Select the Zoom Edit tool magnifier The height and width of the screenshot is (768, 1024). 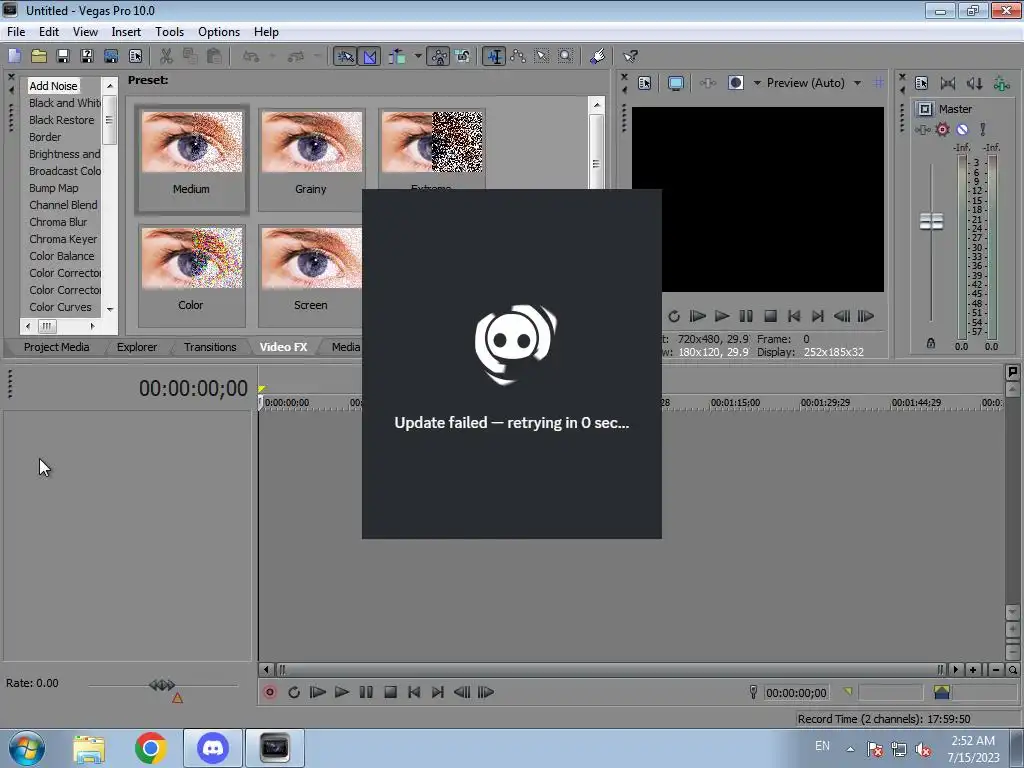[x=566, y=56]
